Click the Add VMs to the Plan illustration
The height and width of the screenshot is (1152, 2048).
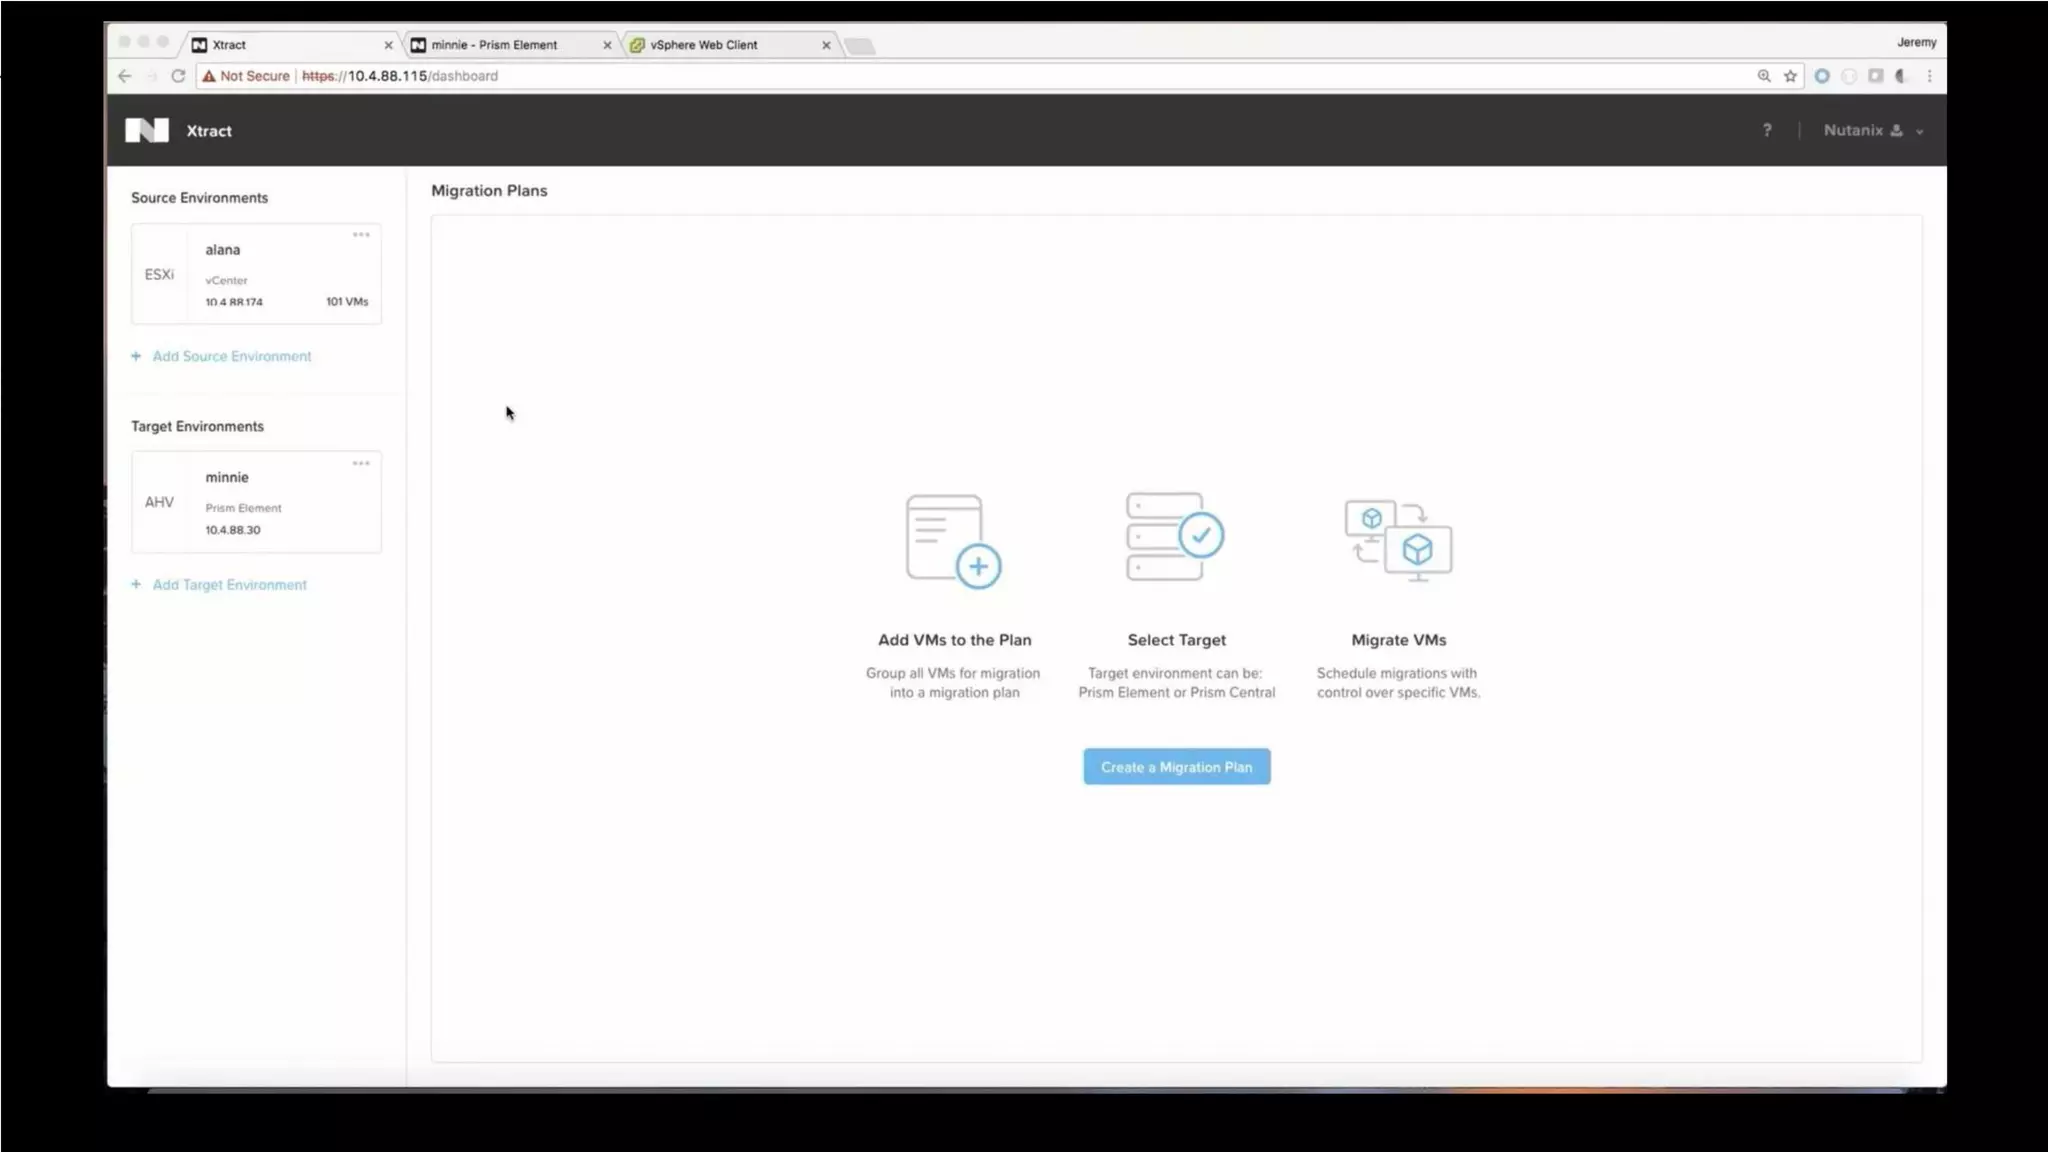(953, 541)
